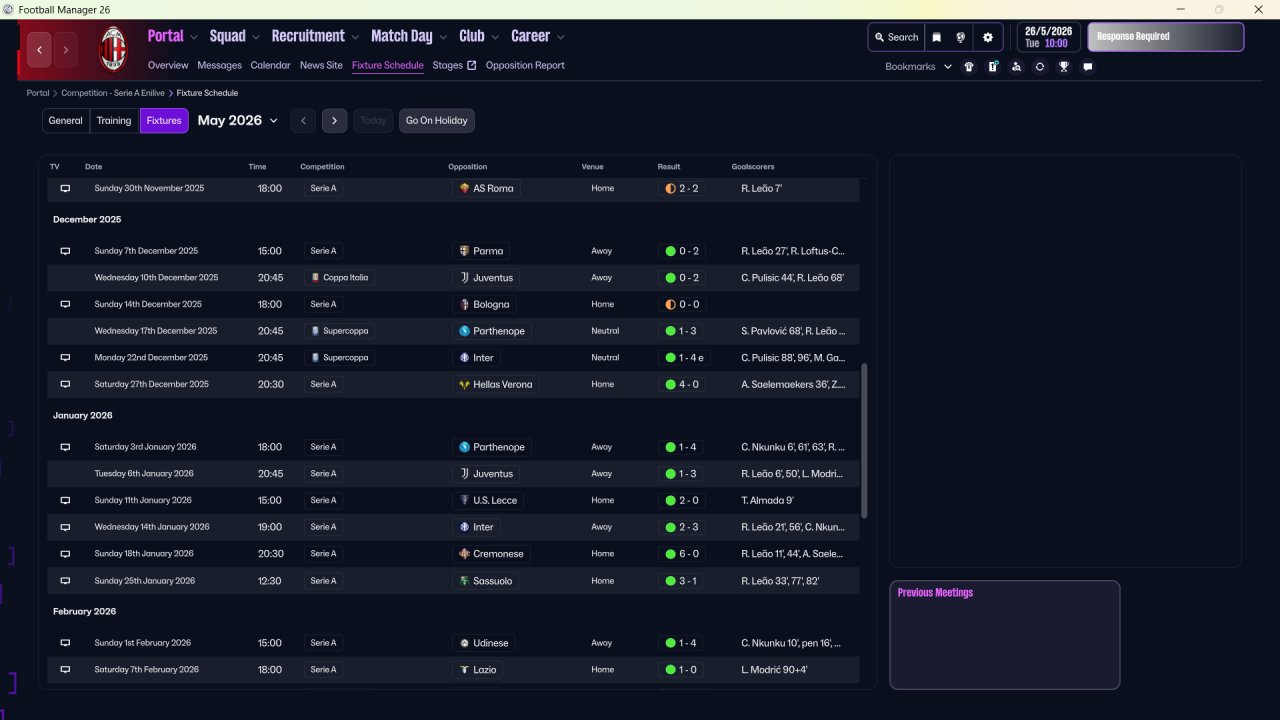This screenshot has width=1280, height=720.
Task: Select the Inter Supercoppa opposition button
Action: coord(477,358)
